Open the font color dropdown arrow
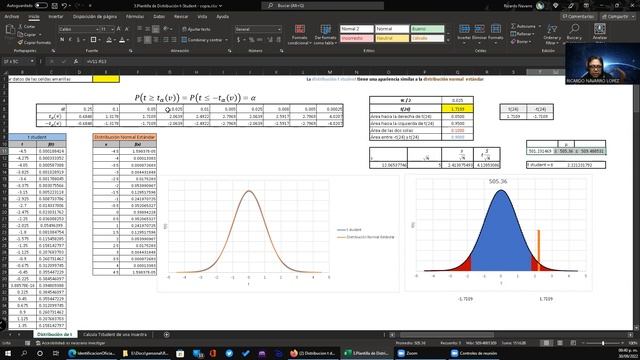Screen dimensions: 640x360 pos(128,40)
